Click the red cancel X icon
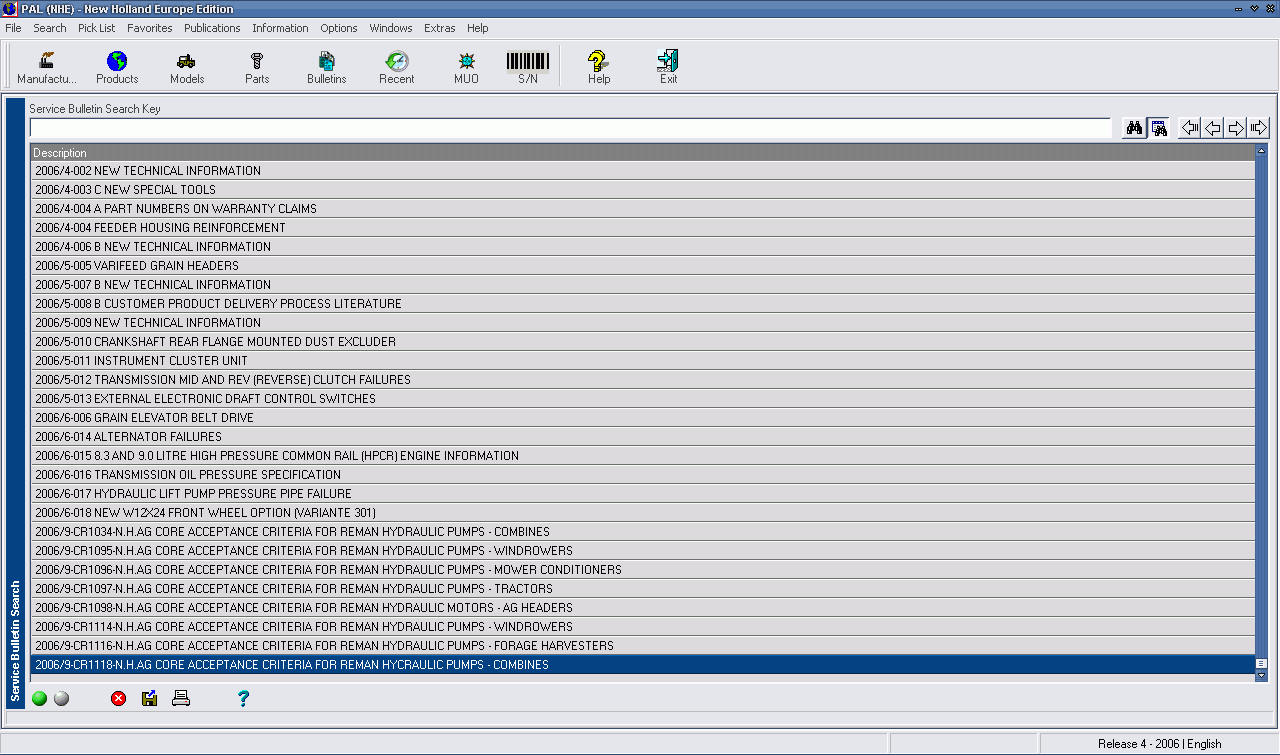The height and width of the screenshot is (755, 1280). 119,698
